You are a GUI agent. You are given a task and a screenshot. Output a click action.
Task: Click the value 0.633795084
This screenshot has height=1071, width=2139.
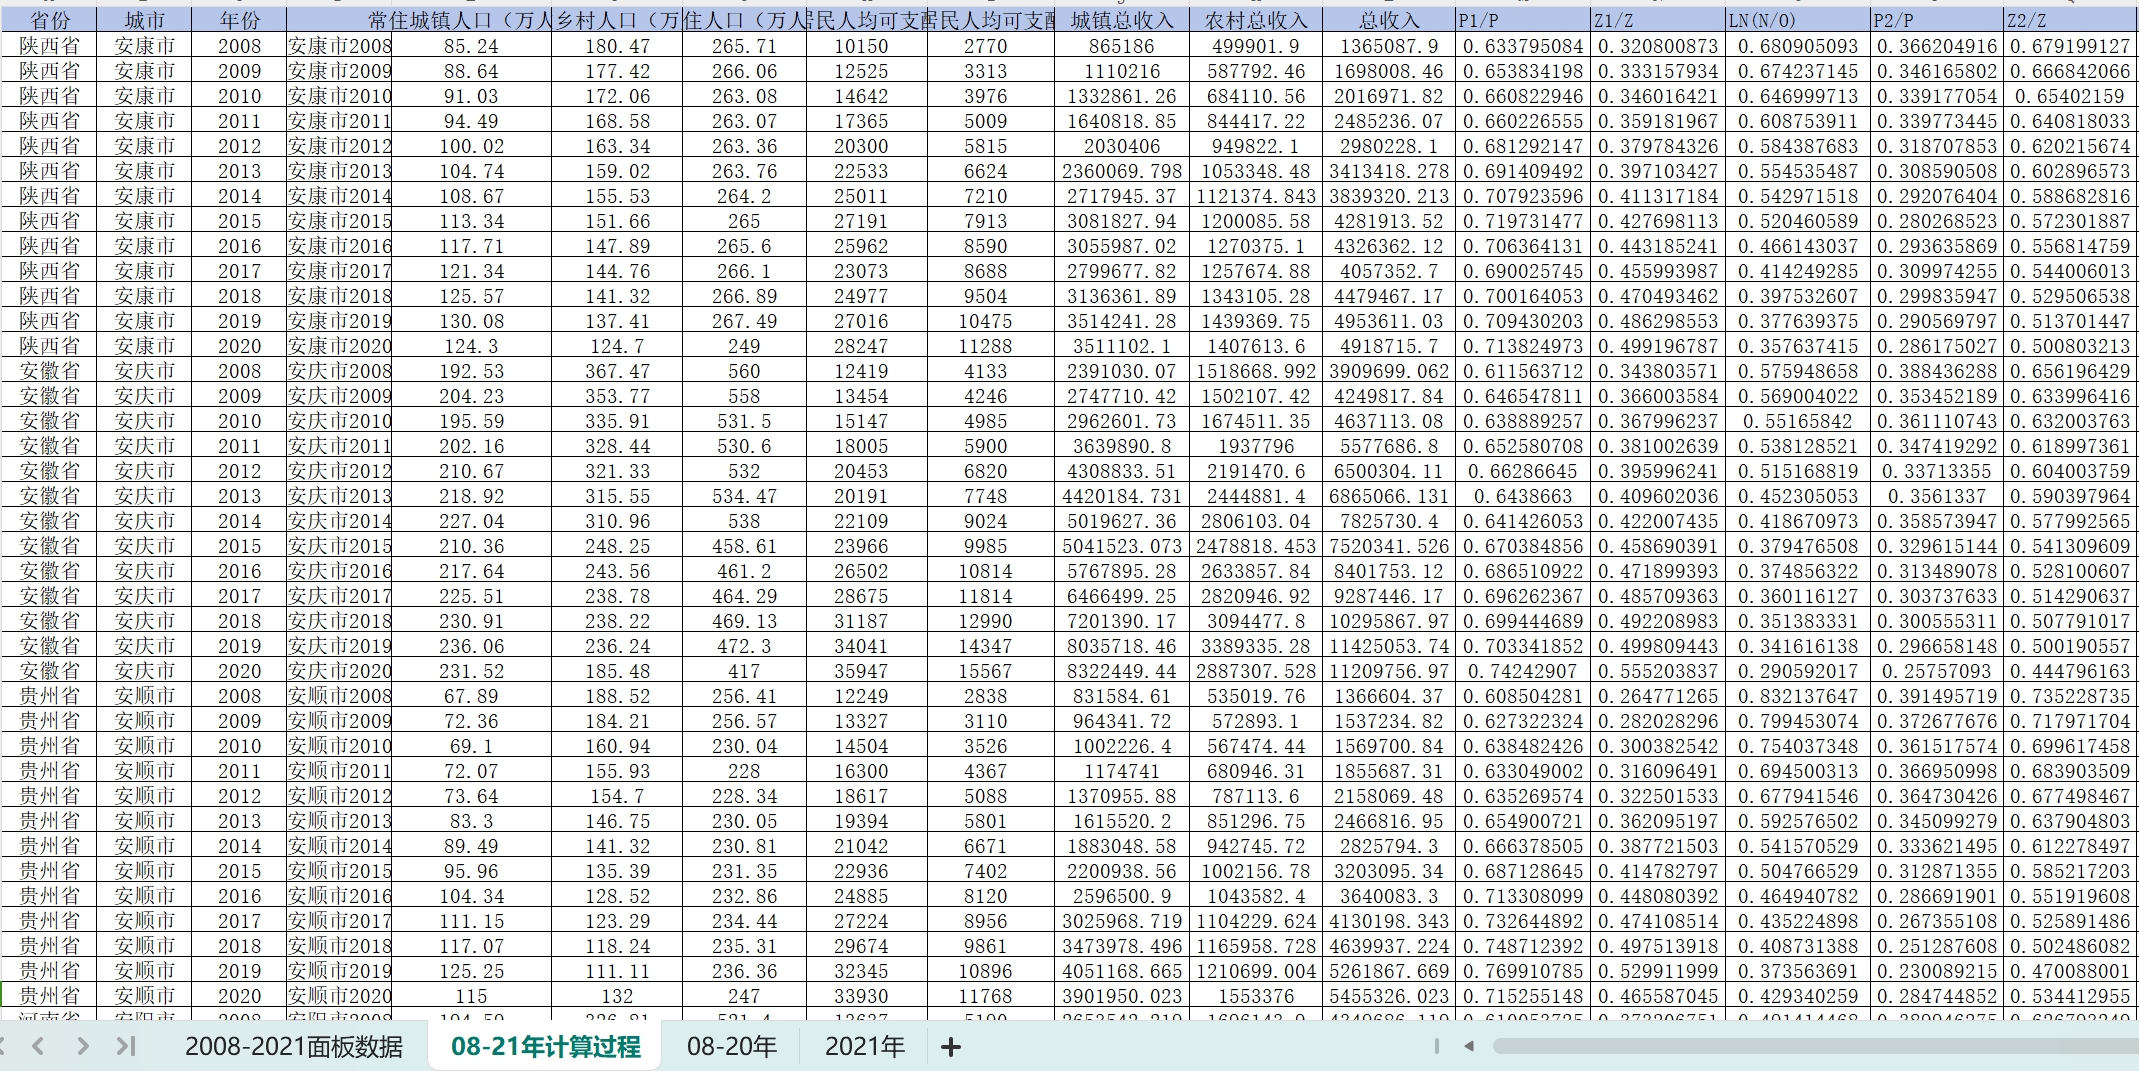coord(1523,46)
